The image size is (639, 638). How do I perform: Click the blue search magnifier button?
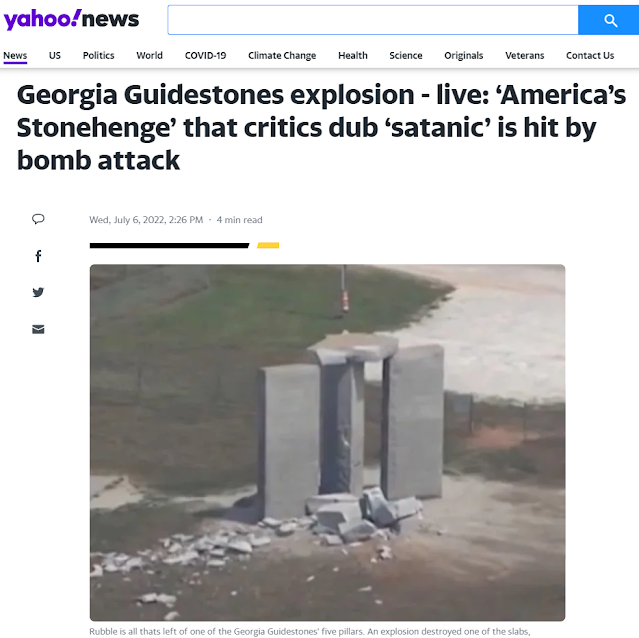click(608, 20)
